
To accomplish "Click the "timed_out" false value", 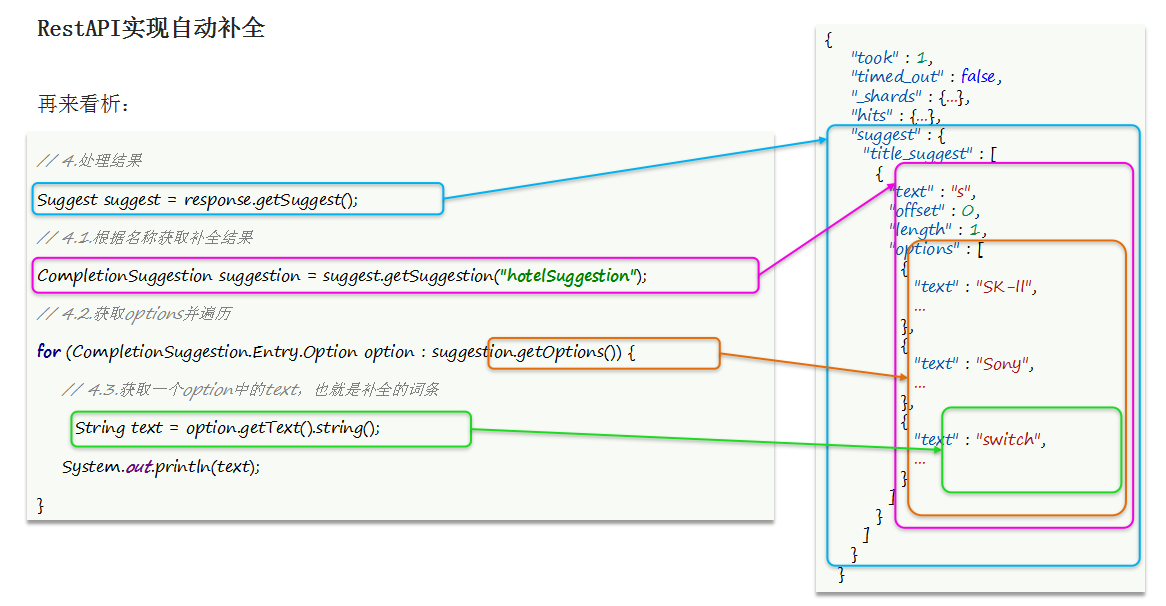I will (978, 77).
